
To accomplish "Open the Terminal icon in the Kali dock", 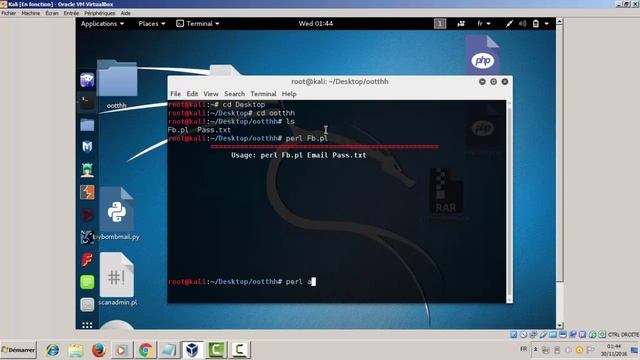I will coord(87,102).
